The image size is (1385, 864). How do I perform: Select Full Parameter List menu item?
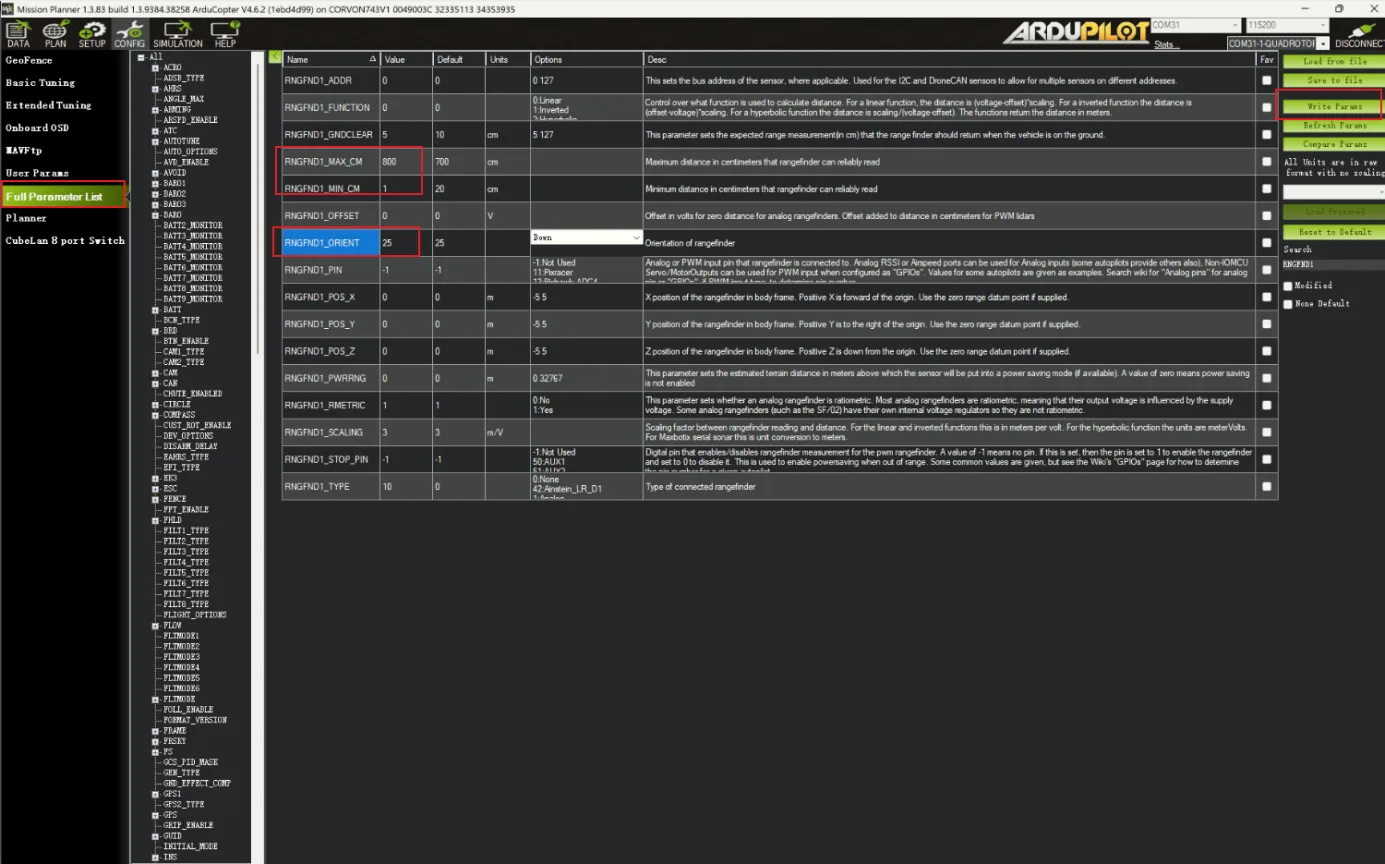65,196
